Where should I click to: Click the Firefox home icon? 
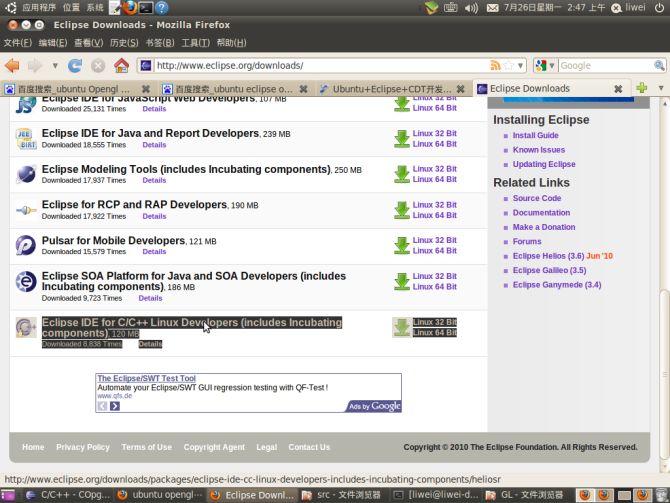121,66
